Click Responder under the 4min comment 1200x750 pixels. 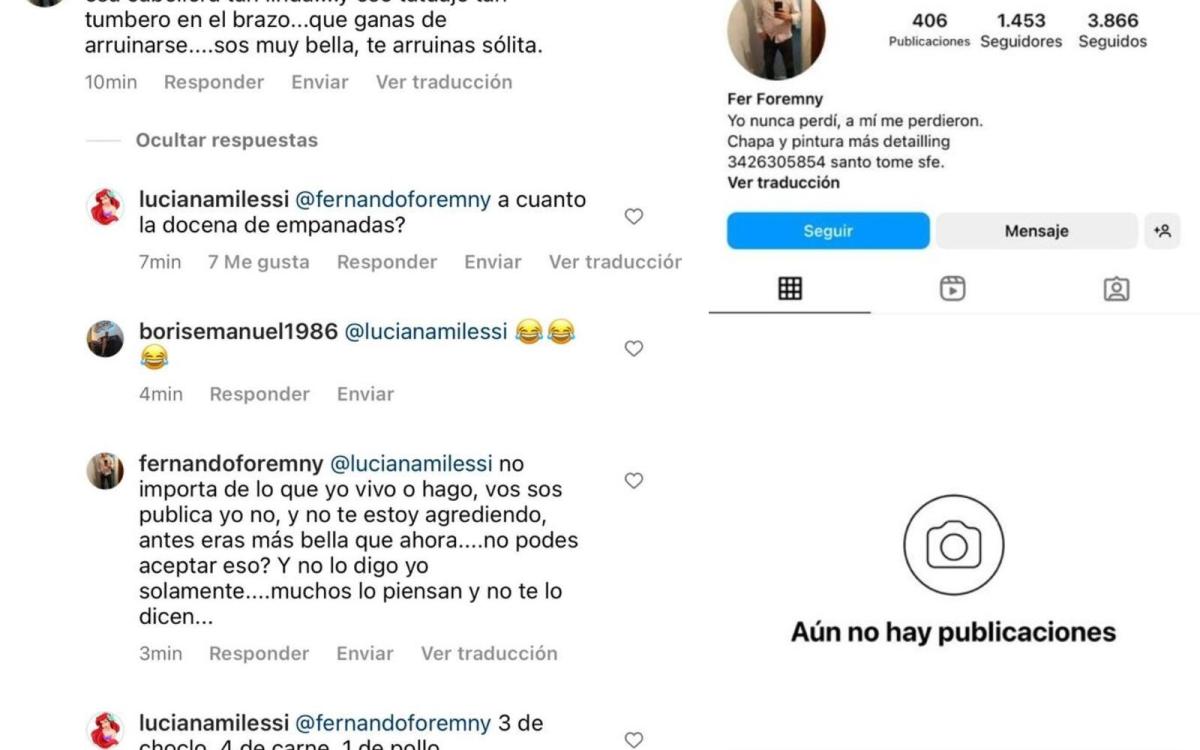click(259, 394)
